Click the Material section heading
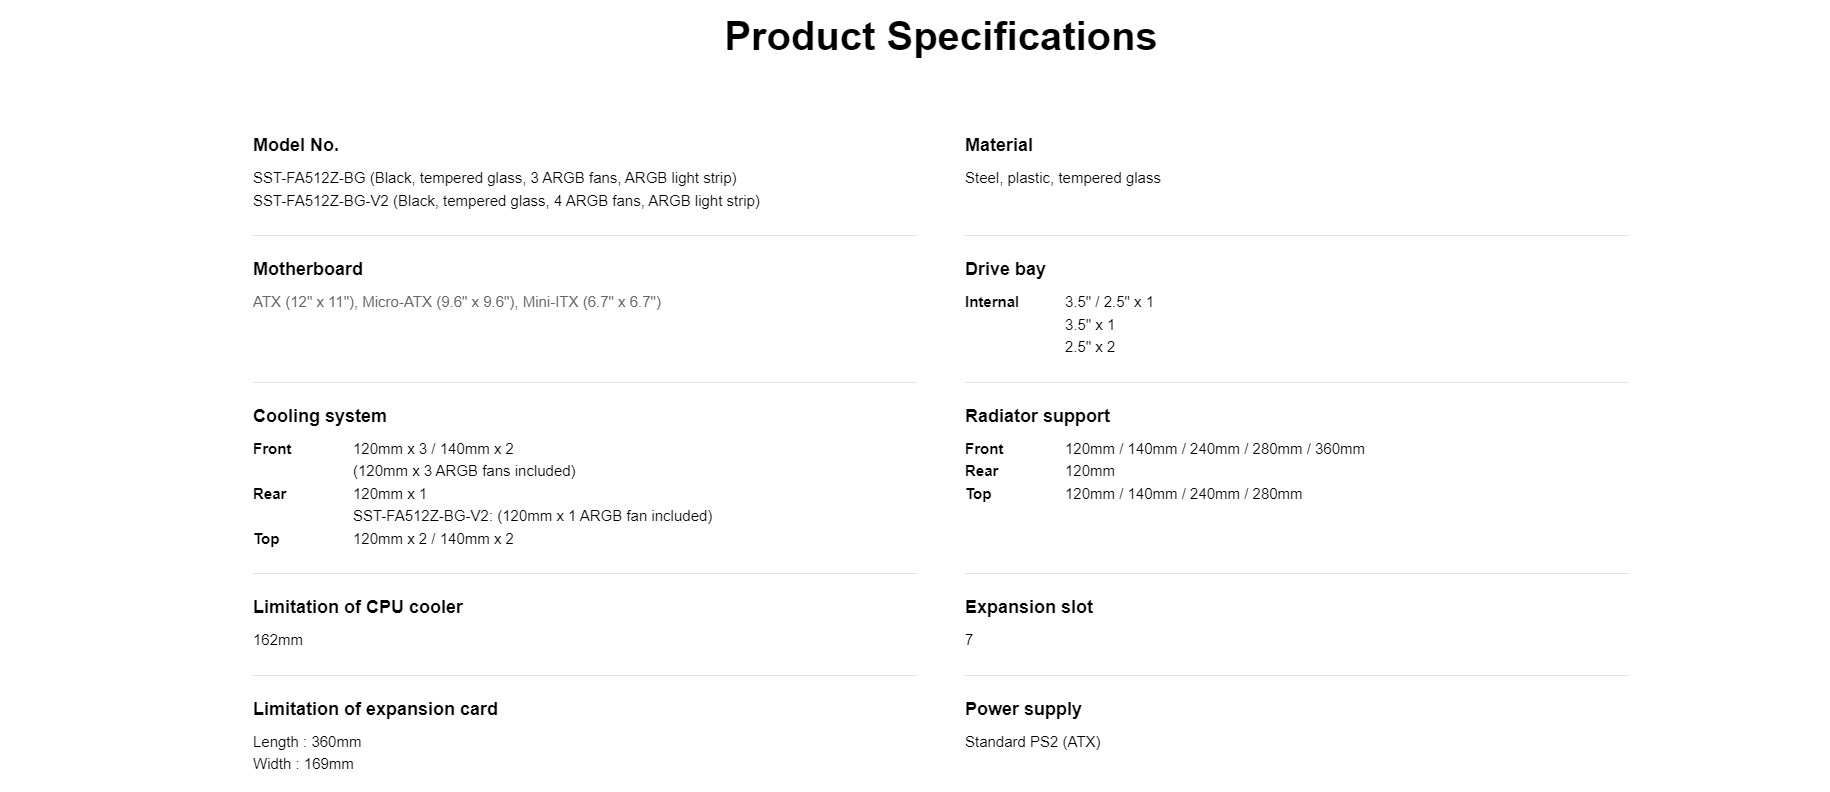This screenshot has width=1830, height=792. tap(998, 145)
